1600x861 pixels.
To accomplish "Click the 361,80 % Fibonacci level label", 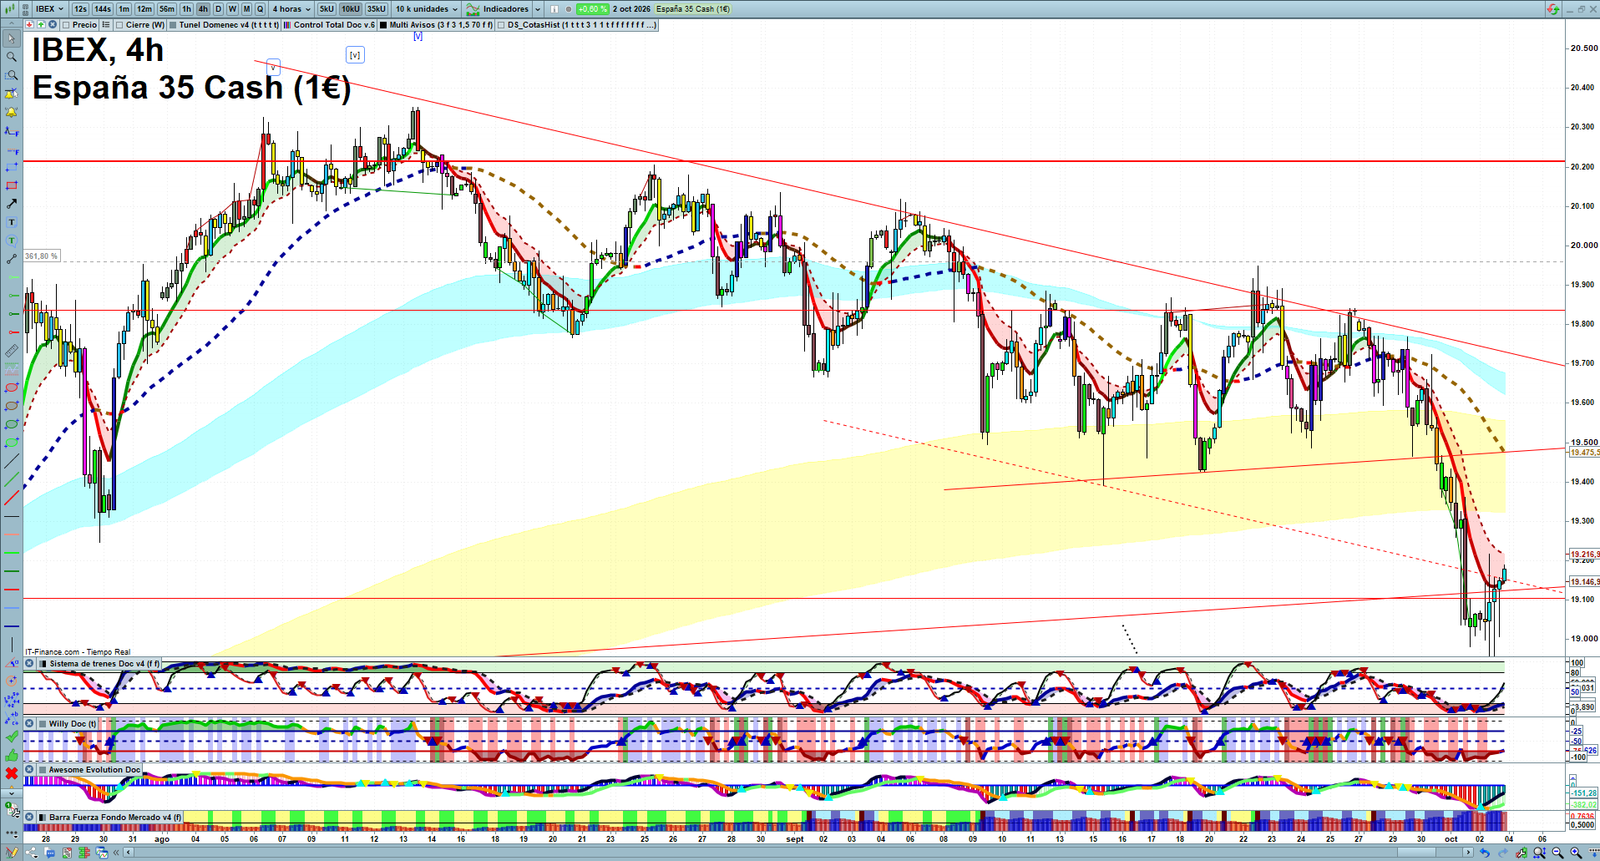I will (x=41, y=256).
